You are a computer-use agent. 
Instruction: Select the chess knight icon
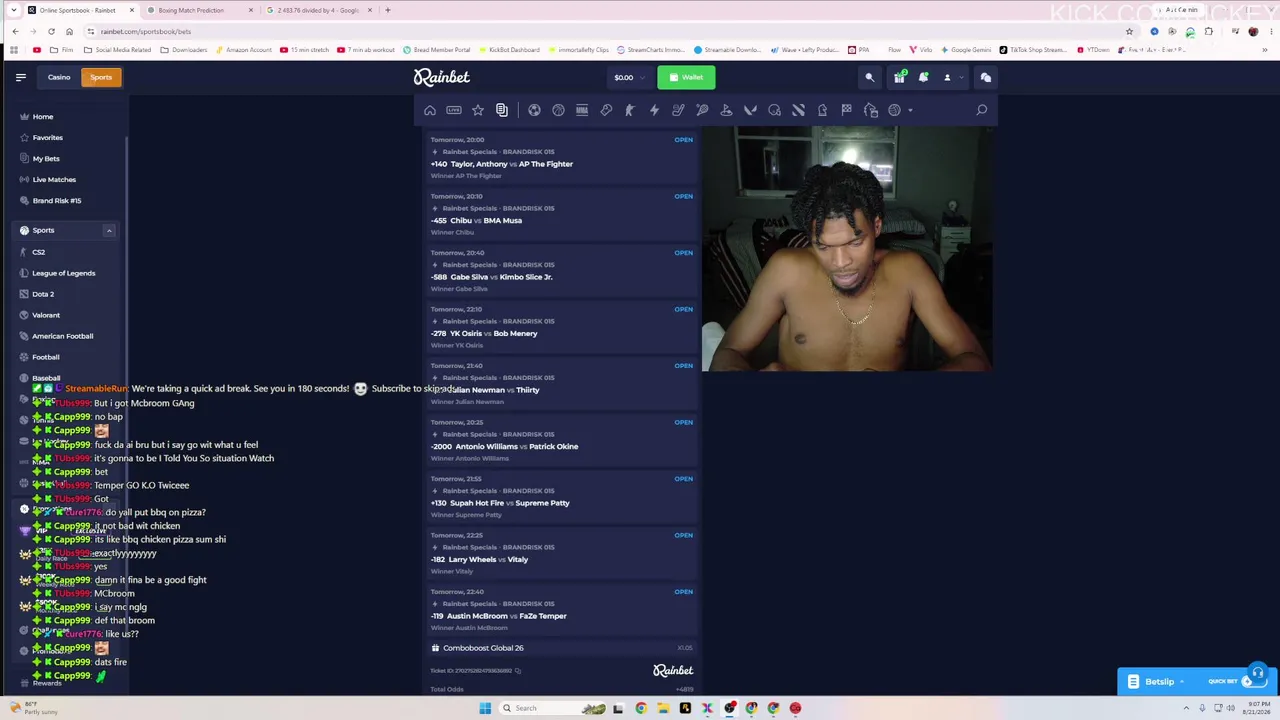(x=822, y=110)
